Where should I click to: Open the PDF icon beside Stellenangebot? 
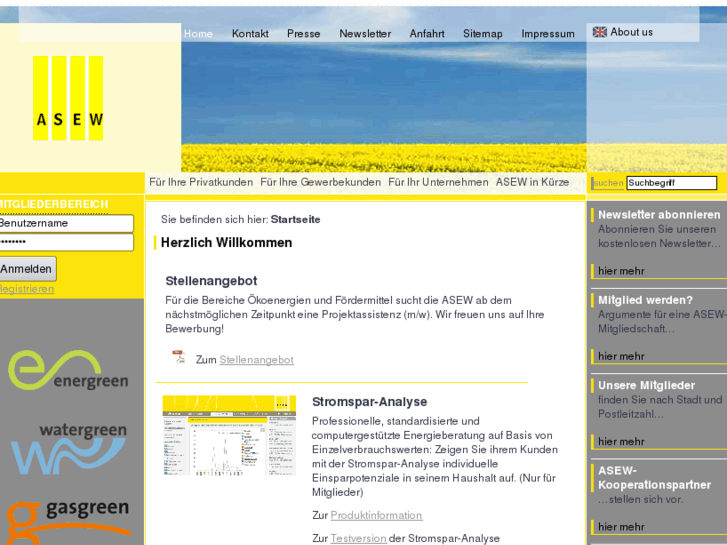[179, 357]
